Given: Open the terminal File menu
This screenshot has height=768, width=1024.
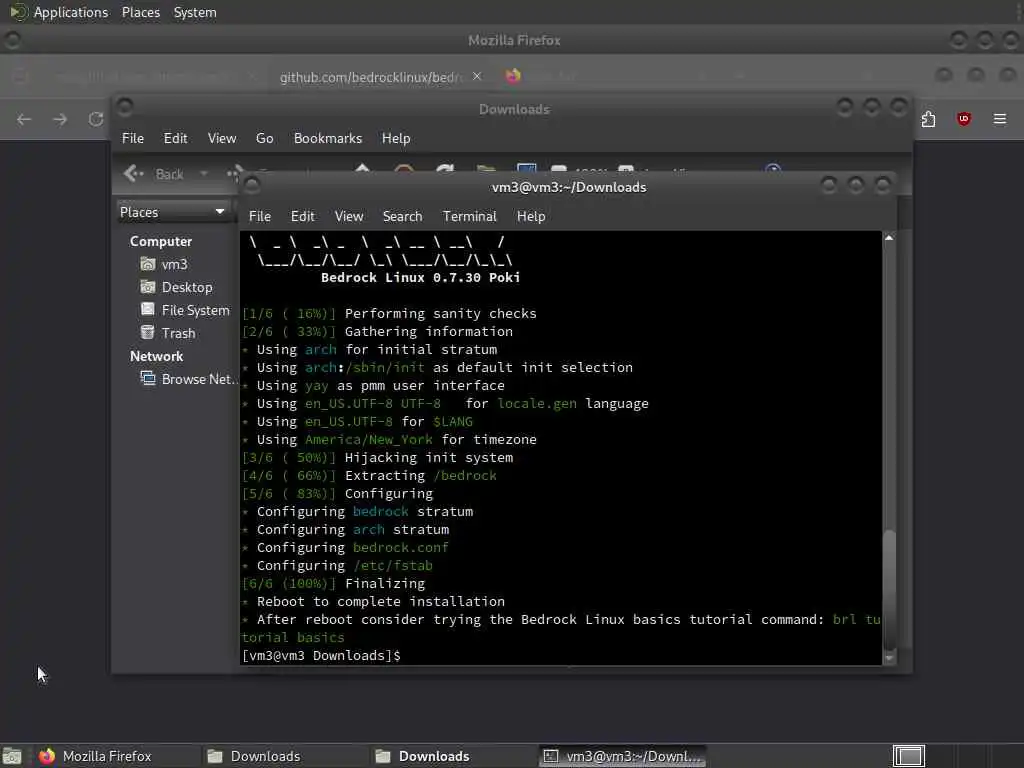Looking at the screenshot, I should tap(259, 216).
